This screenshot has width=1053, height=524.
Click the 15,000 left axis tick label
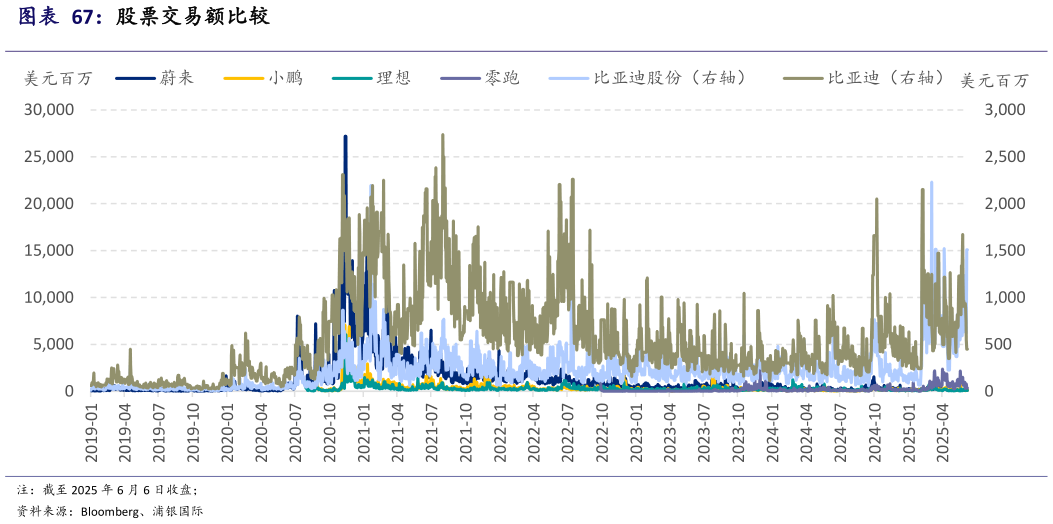tap(48, 250)
